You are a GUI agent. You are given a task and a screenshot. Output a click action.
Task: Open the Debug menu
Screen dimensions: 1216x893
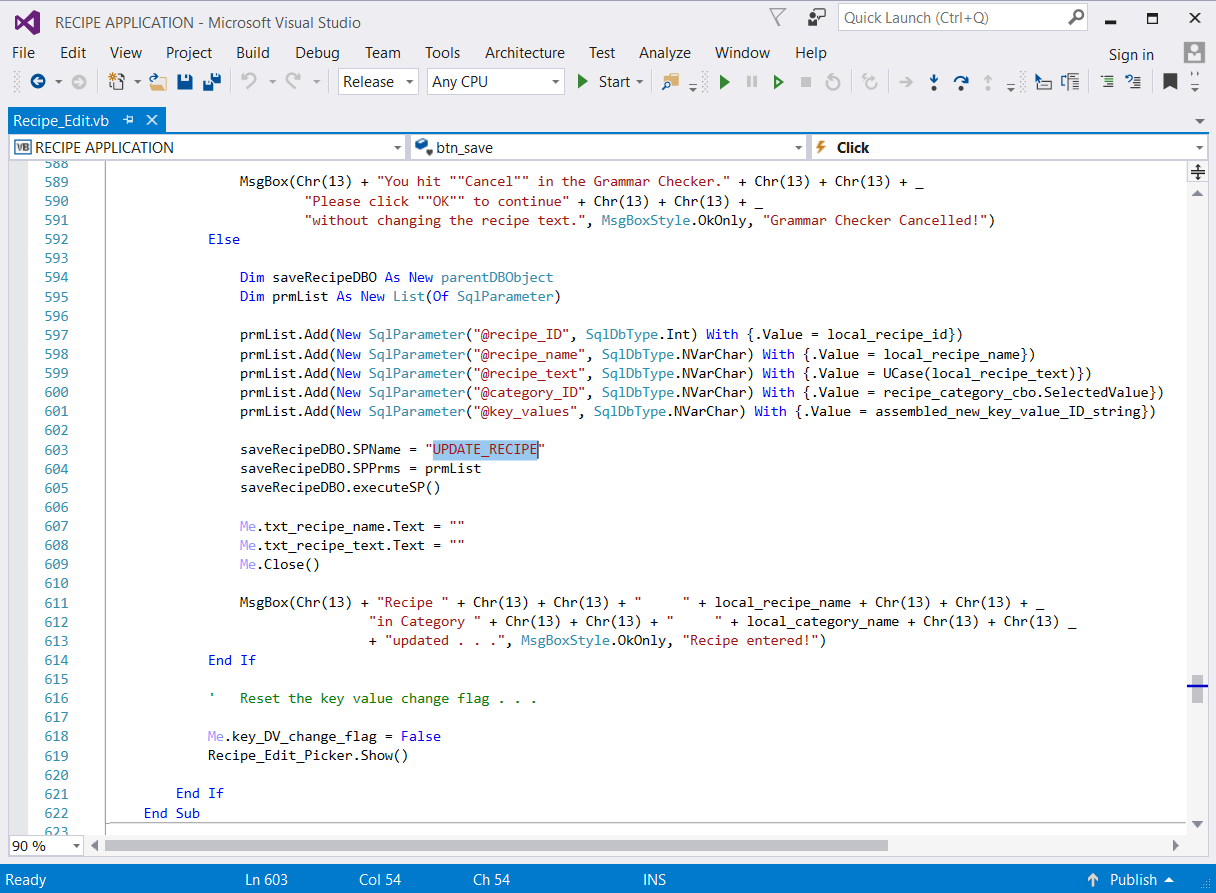317,53
